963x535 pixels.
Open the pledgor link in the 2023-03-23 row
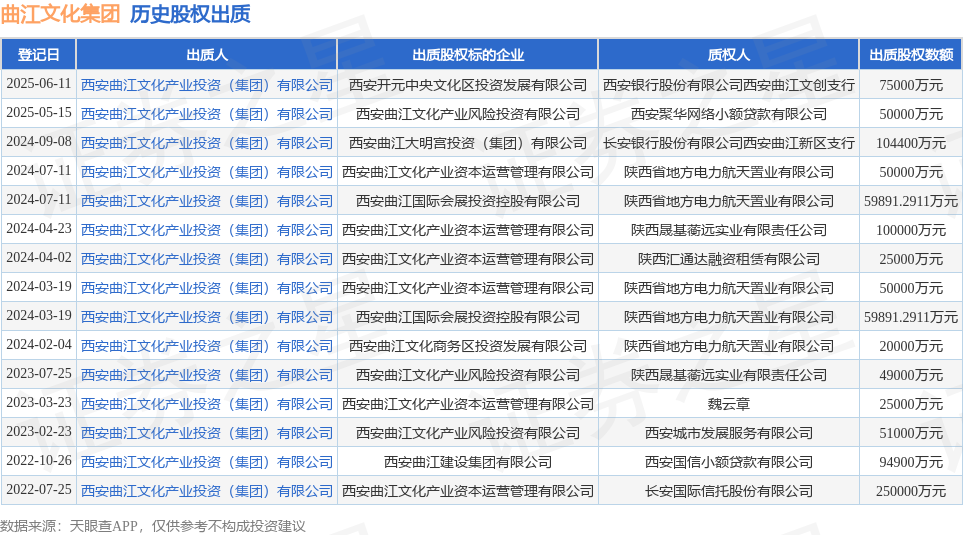[207, 404]
